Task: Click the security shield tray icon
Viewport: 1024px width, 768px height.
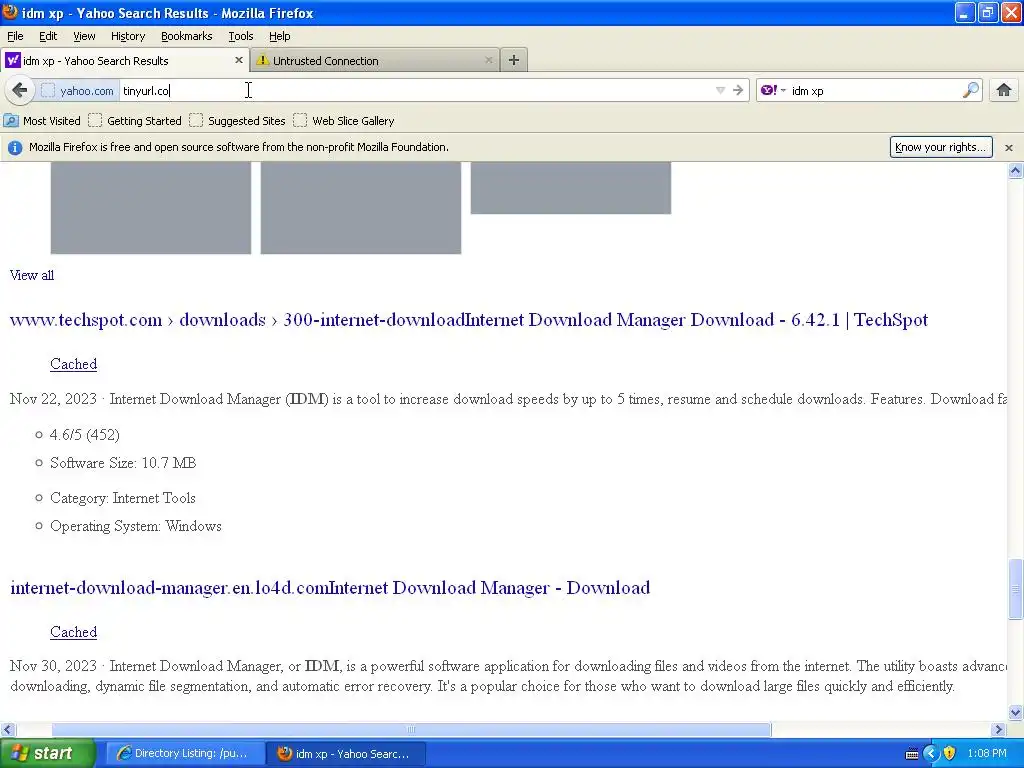Action: (949, 753)
